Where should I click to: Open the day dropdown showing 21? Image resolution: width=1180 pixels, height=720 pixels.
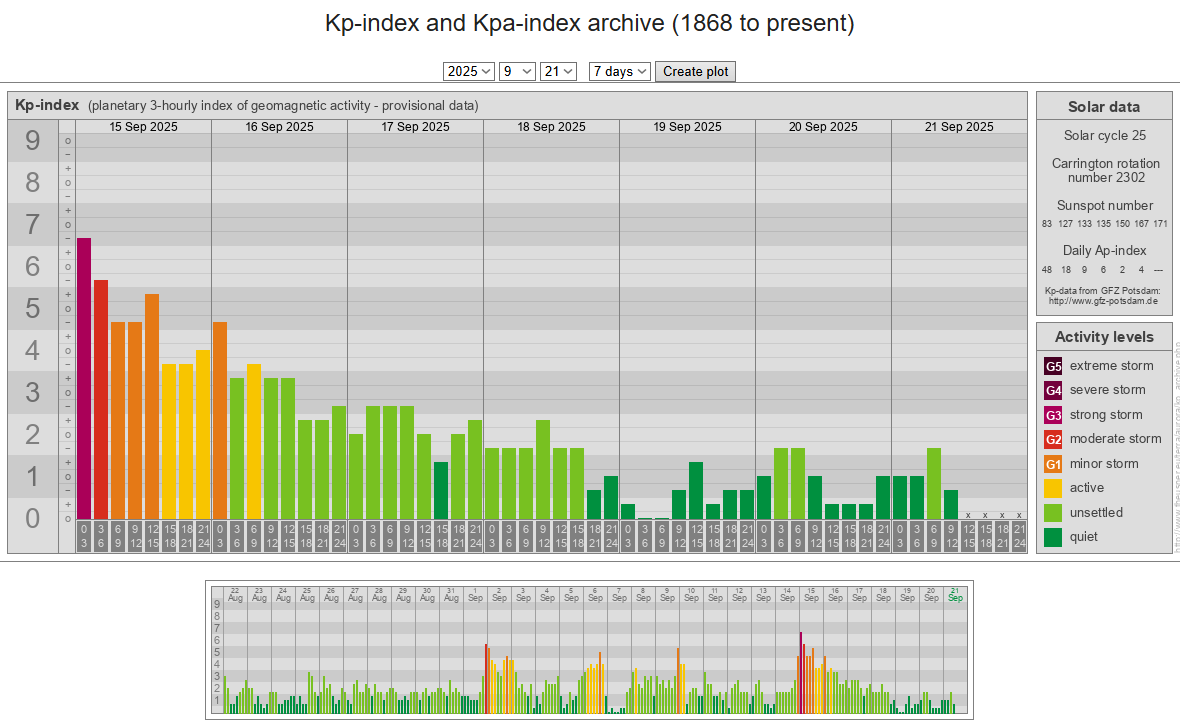pos(558,71)
